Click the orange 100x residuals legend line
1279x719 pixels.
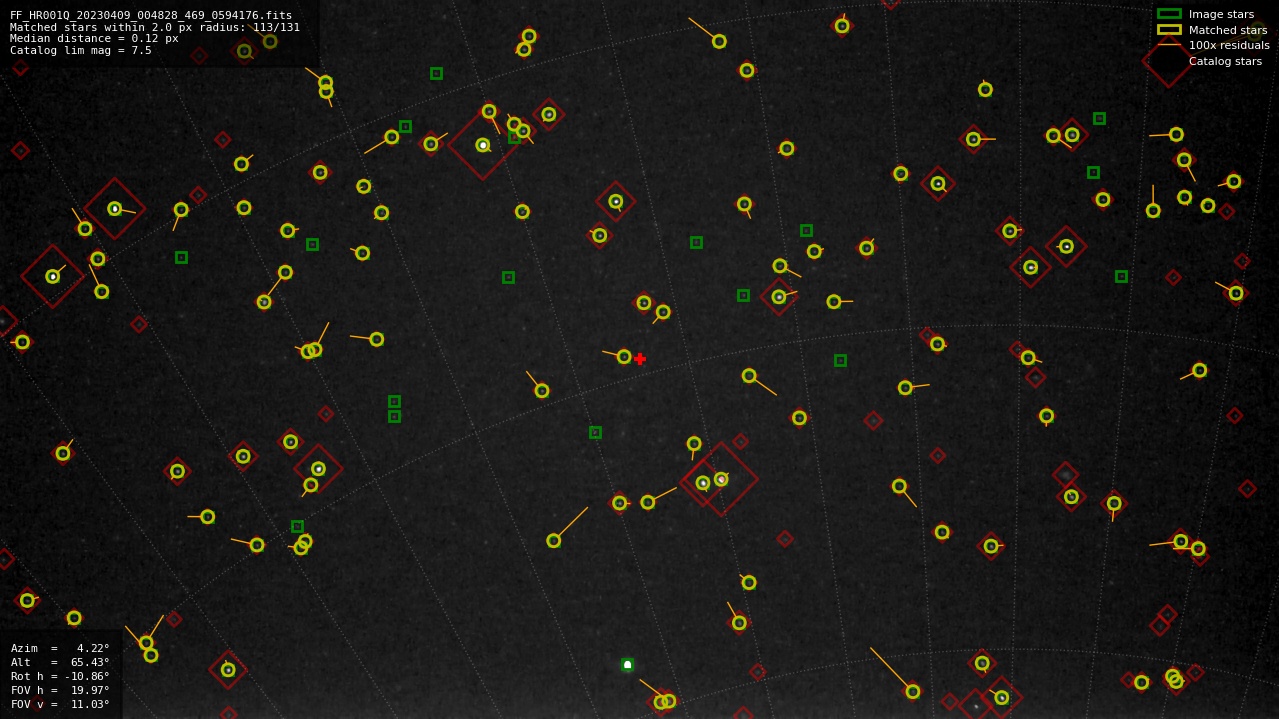coord(1169,45)
